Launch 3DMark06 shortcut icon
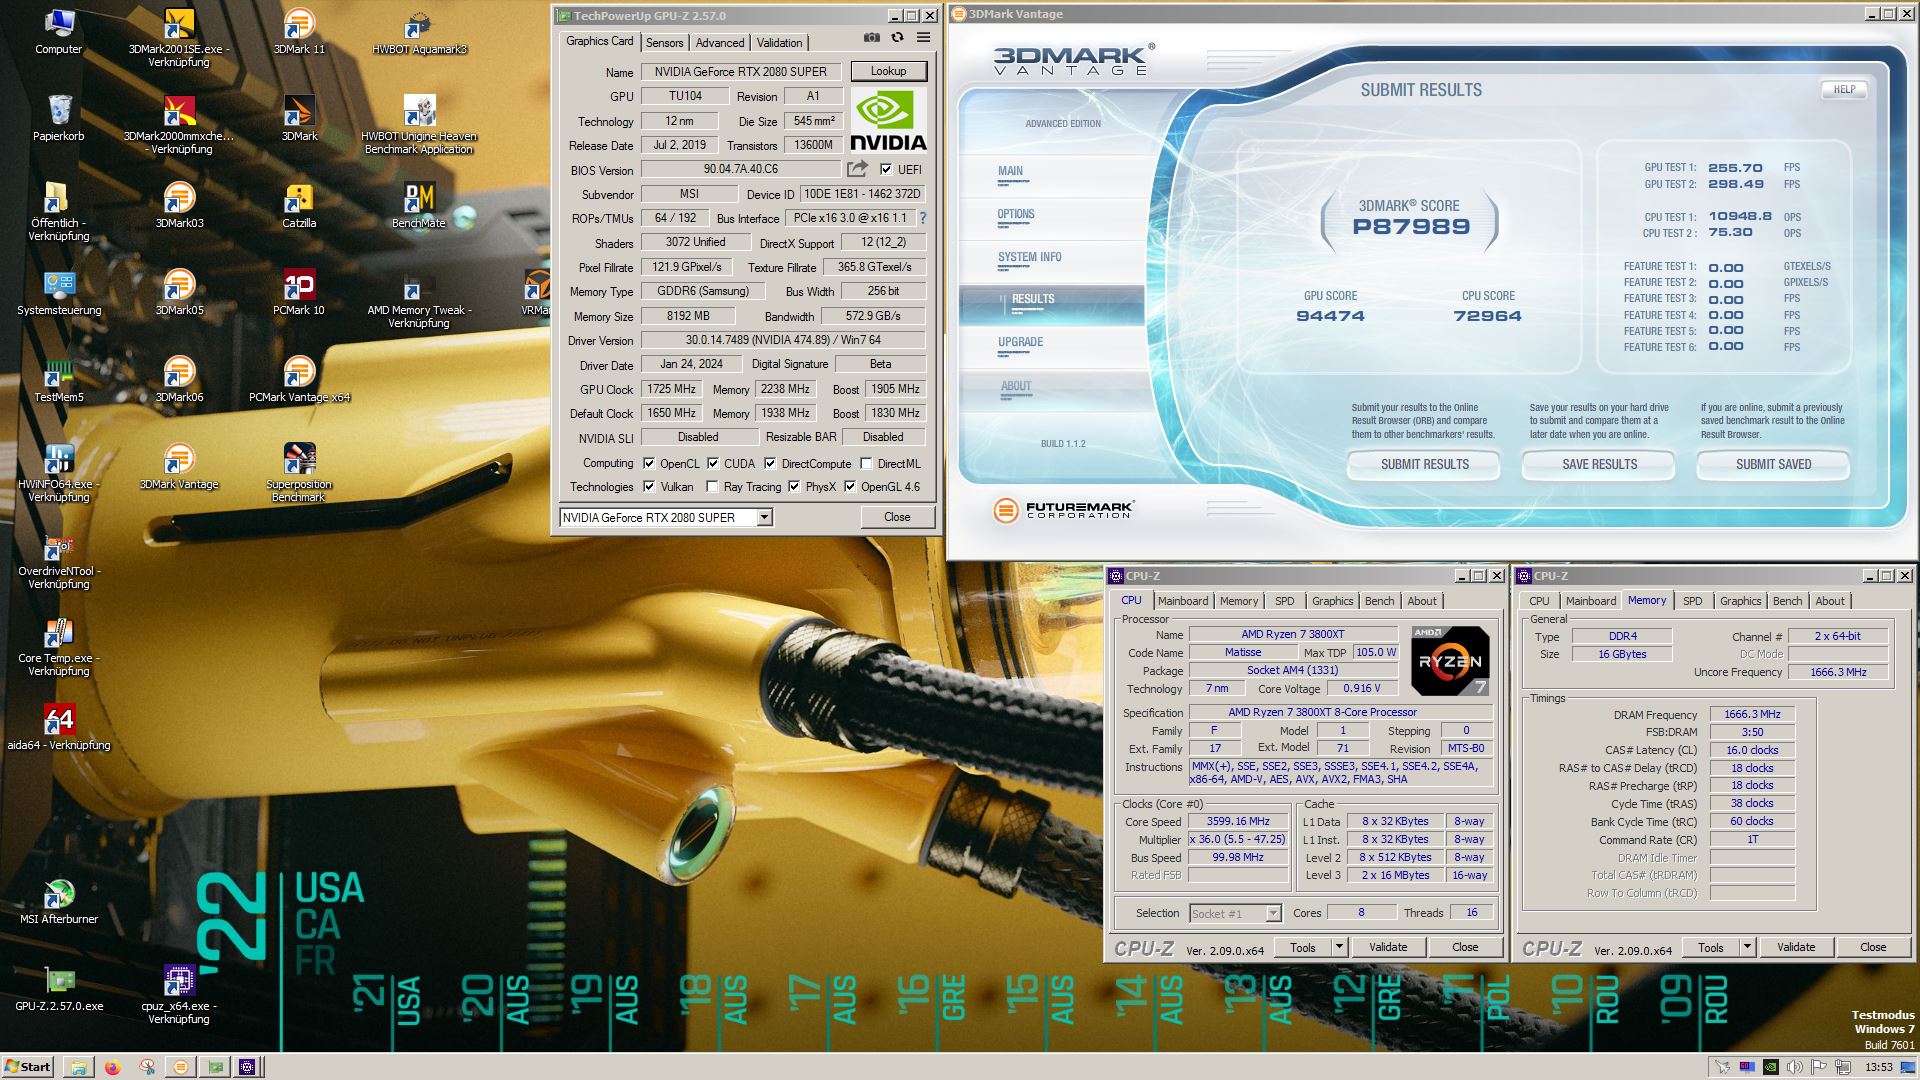 179,379
